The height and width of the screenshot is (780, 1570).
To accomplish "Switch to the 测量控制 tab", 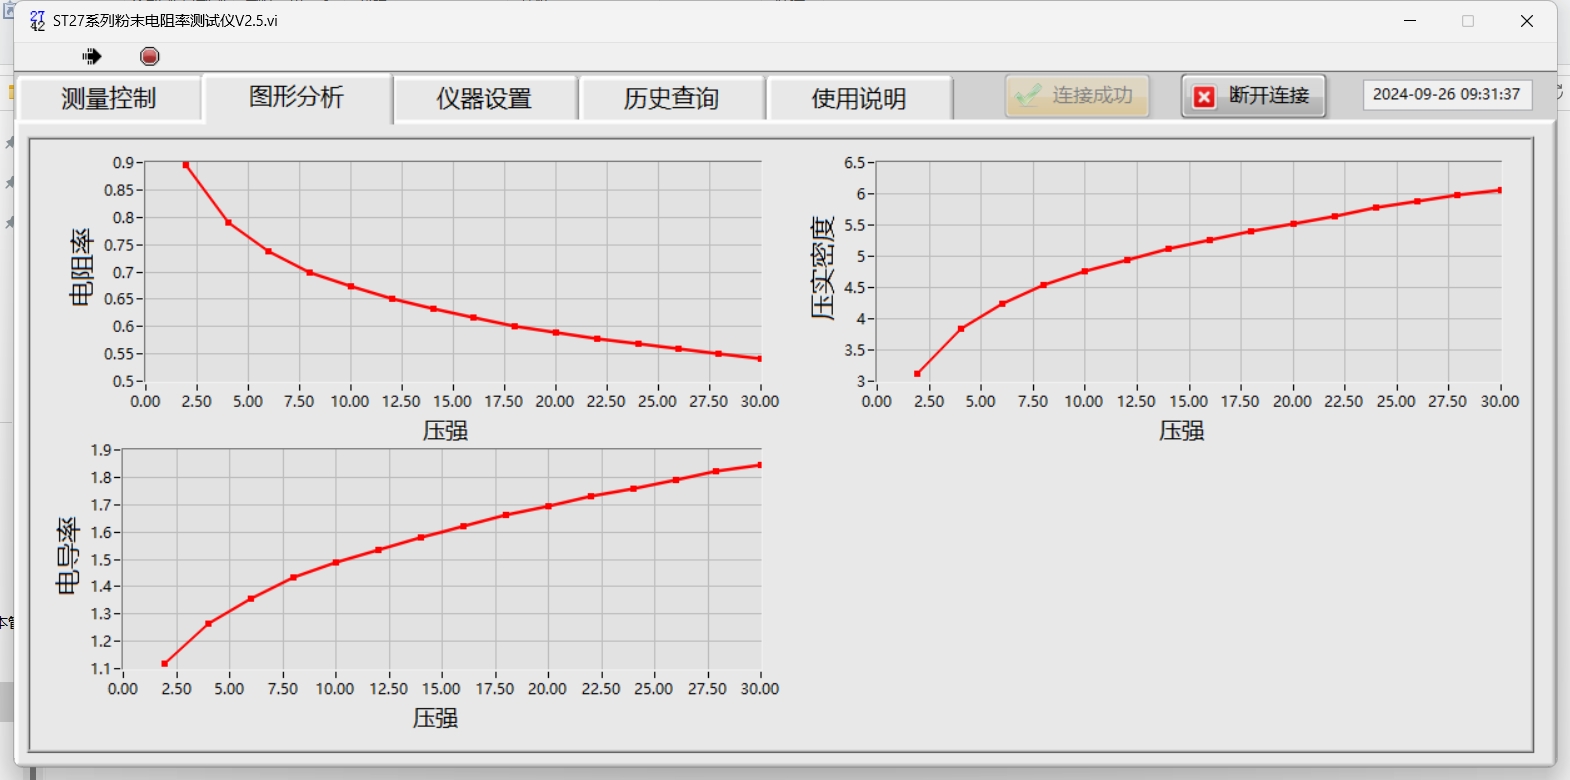I will pos(109,98).
